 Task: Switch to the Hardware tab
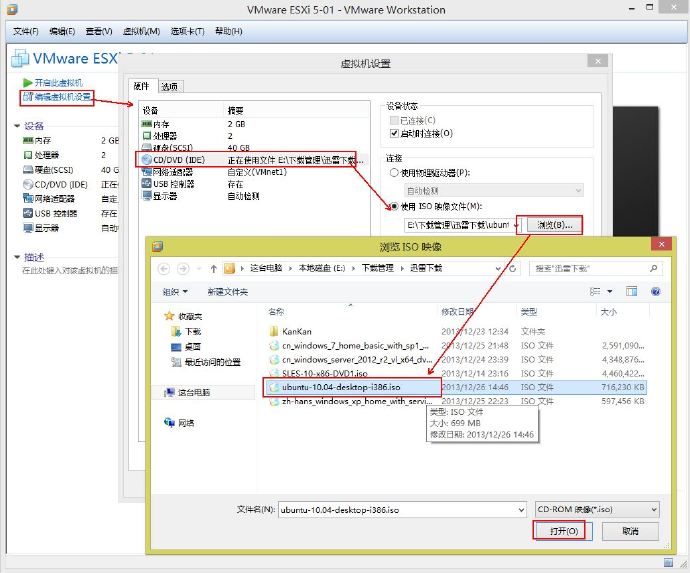(142, 86)
